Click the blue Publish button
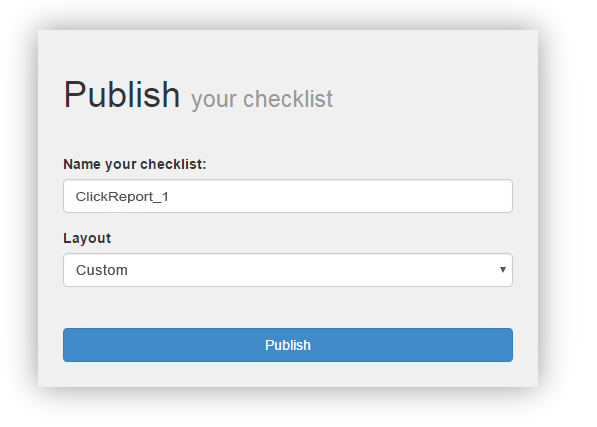Screen dimensions: 597x427 [288, 345]
